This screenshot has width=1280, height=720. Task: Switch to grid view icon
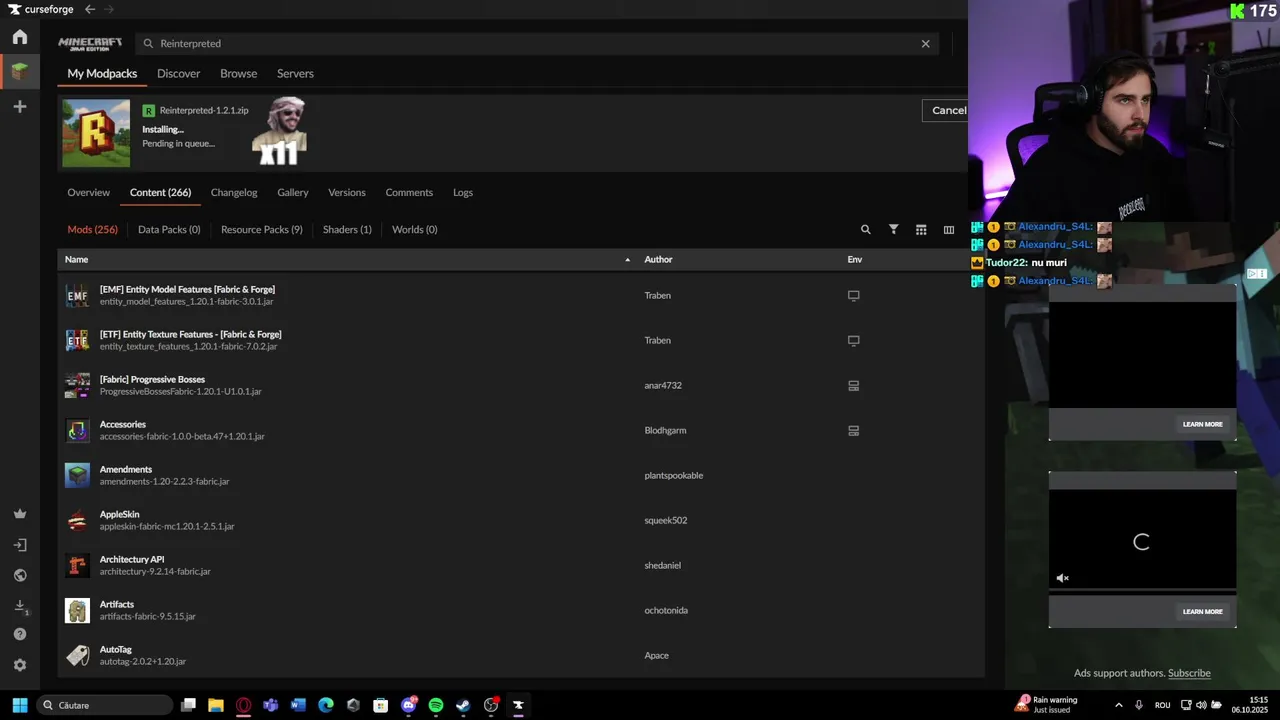coord(921,230)
